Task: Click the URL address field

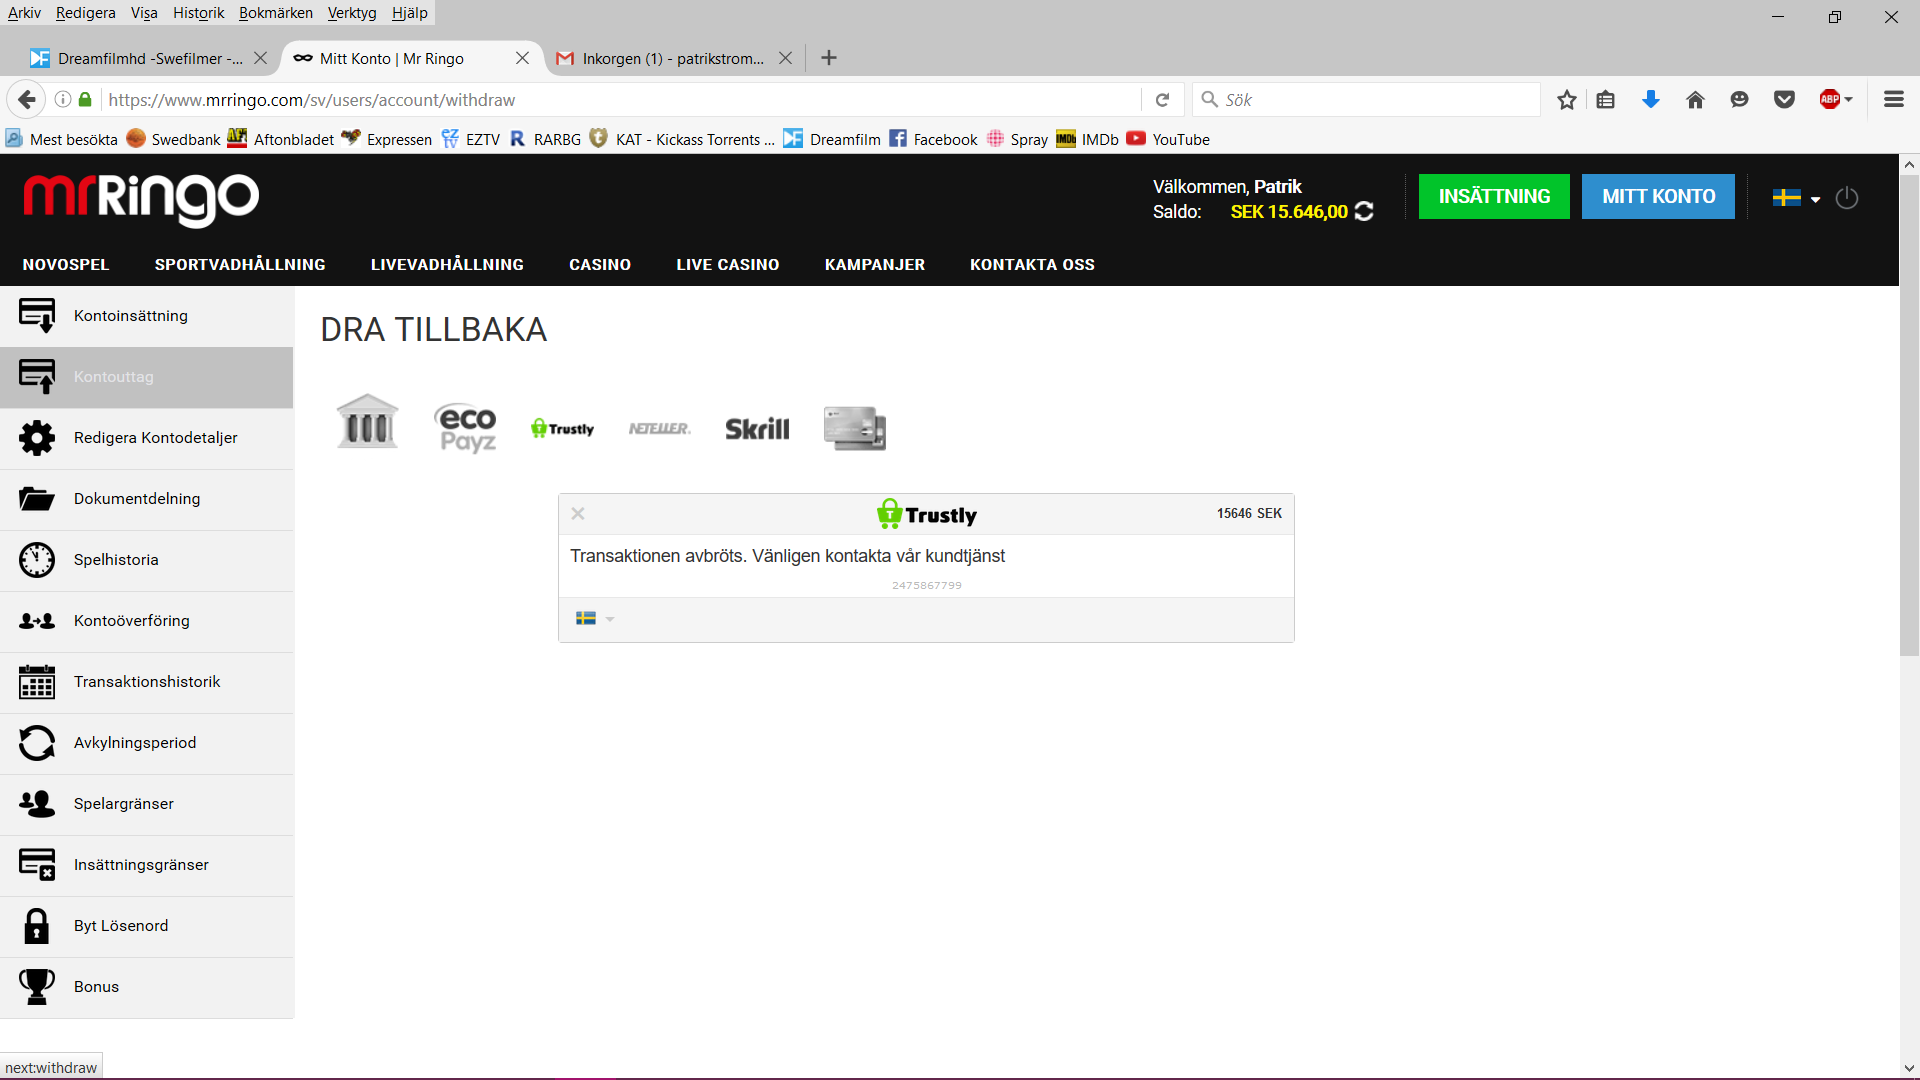Action: (620, 99)
